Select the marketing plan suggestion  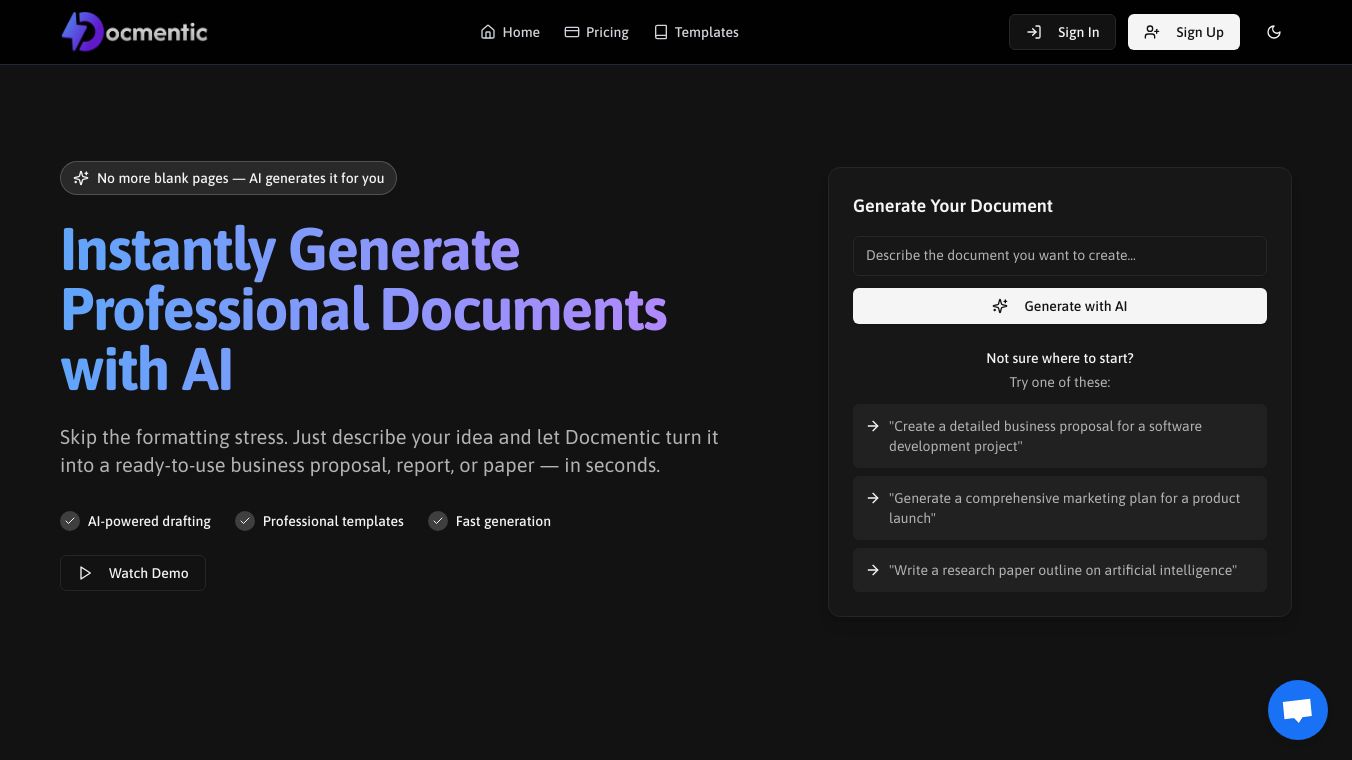click(x=1060, y=508)
